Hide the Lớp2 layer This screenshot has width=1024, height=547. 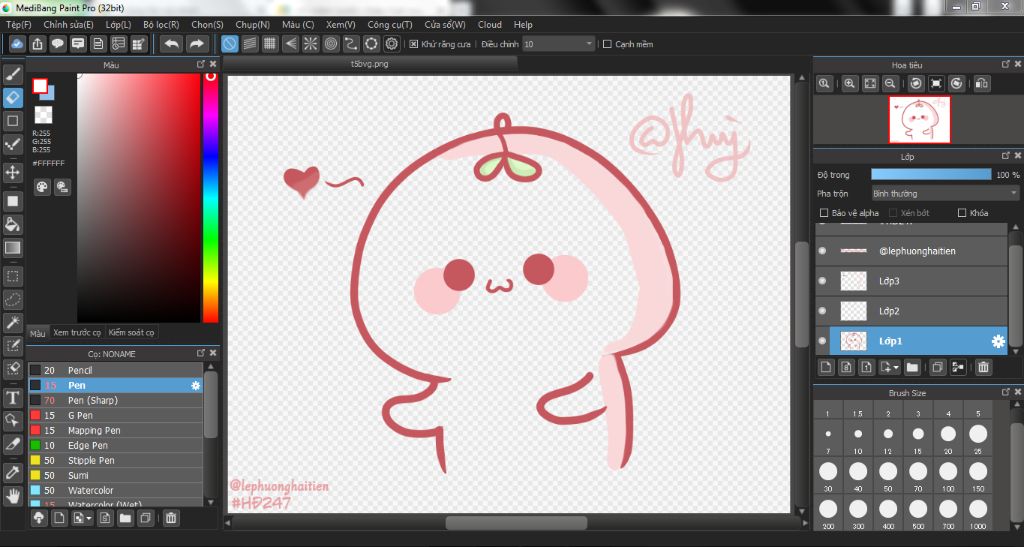coord(822,311)
